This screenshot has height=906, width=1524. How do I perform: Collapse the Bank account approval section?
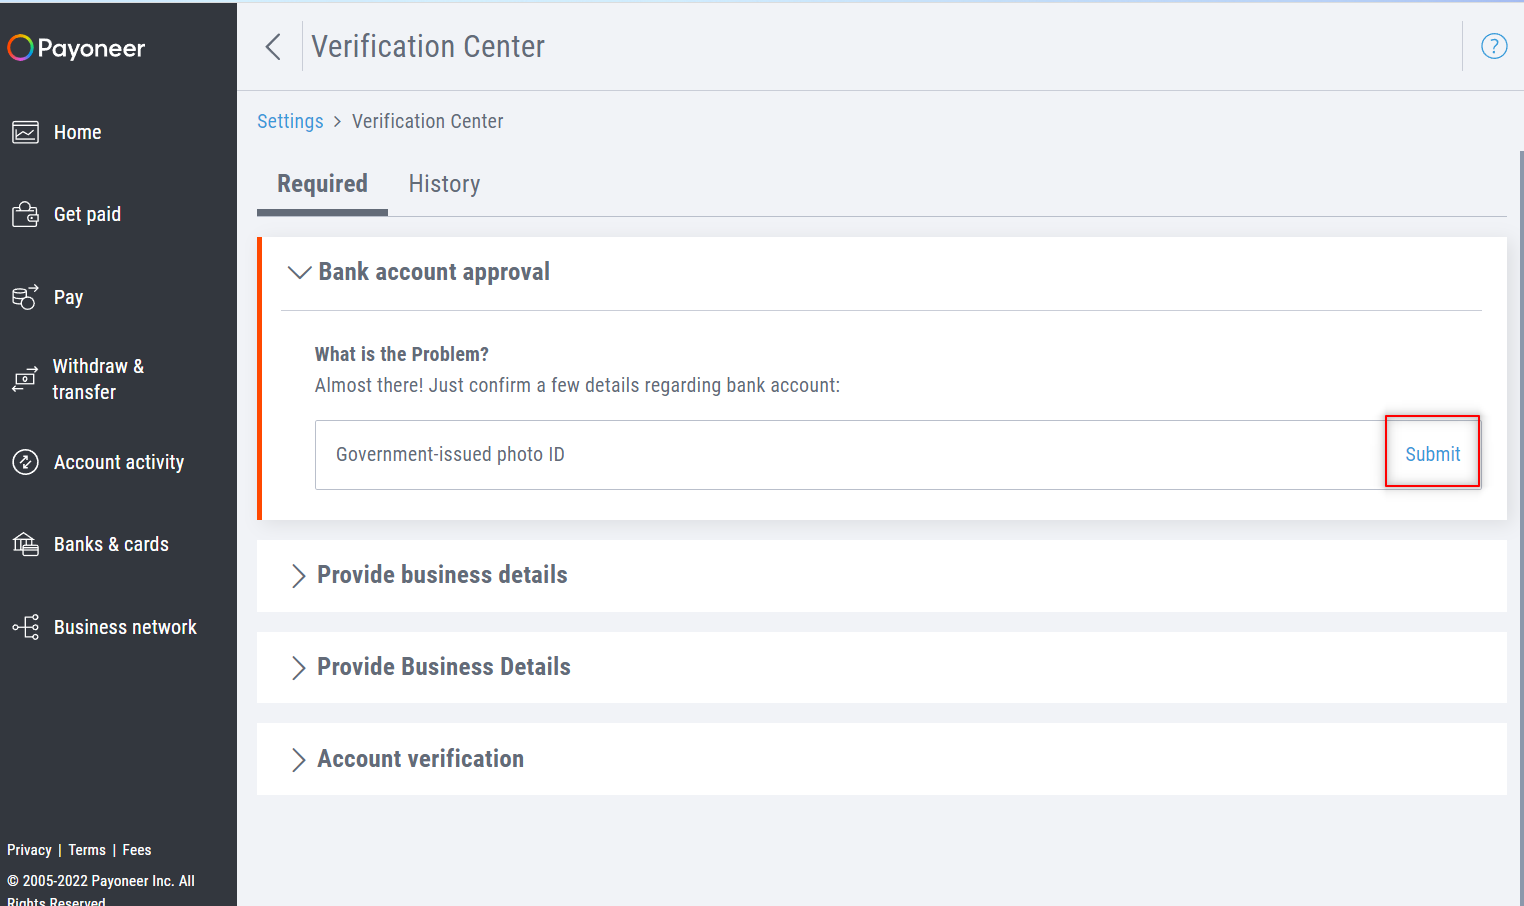click(x=299, y=272)
